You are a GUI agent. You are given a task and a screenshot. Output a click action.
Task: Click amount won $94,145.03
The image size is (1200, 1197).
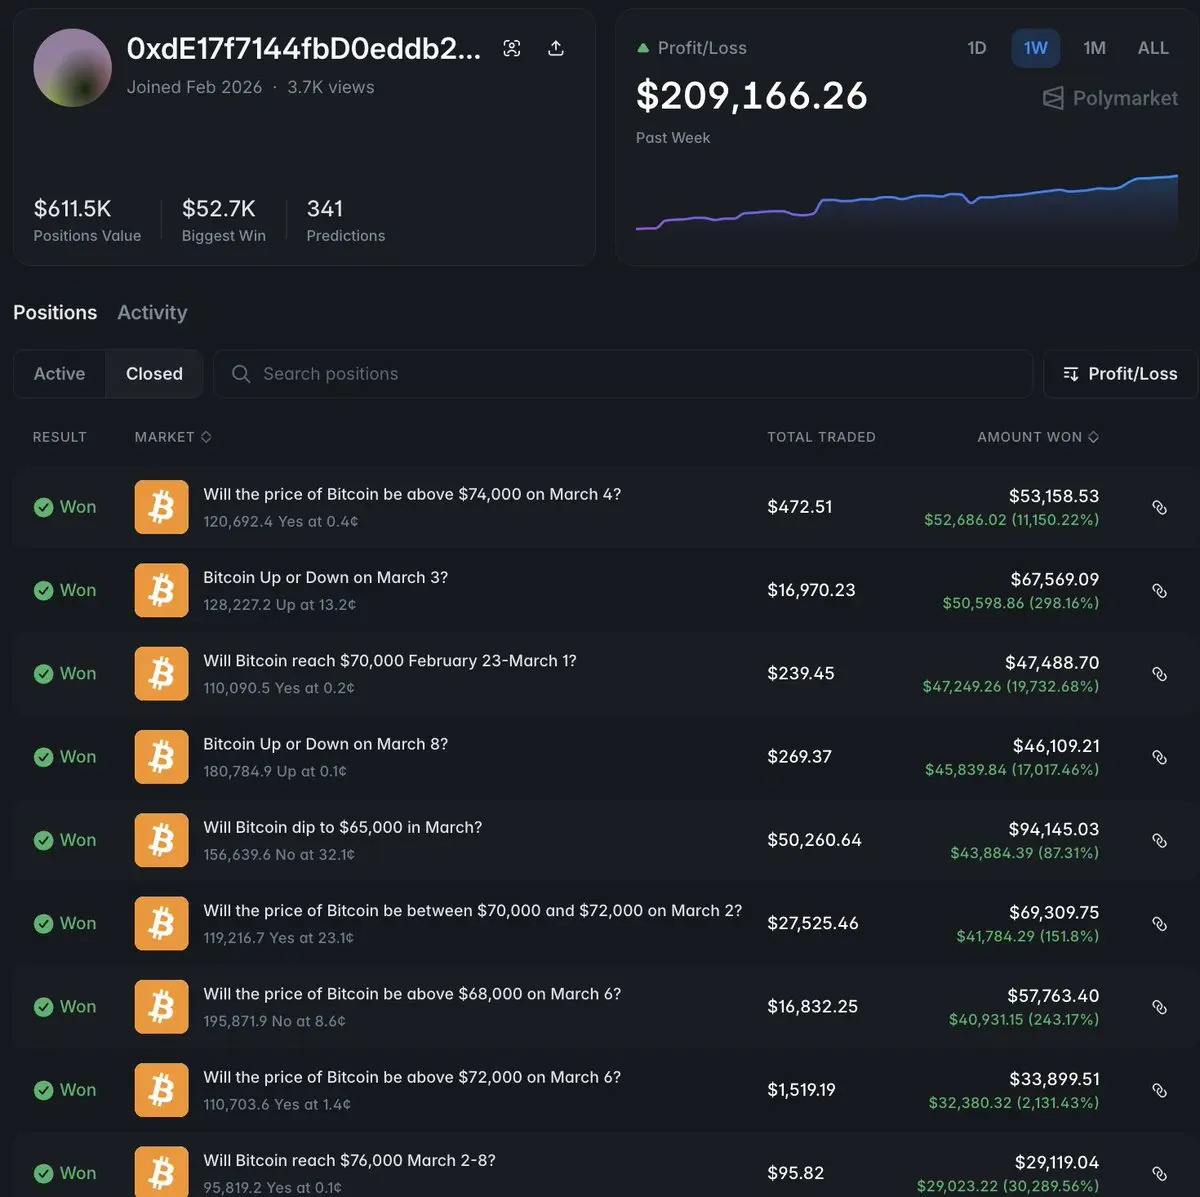(x=1054, y=829)
